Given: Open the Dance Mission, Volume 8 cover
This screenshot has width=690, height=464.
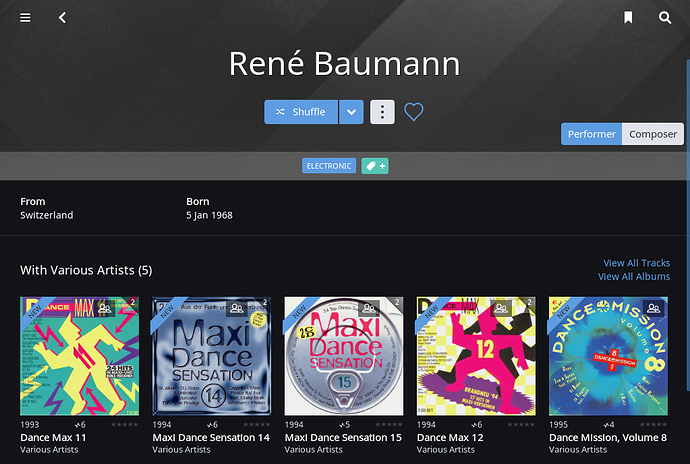Looking at the screenshot, I should coord(608,356).
